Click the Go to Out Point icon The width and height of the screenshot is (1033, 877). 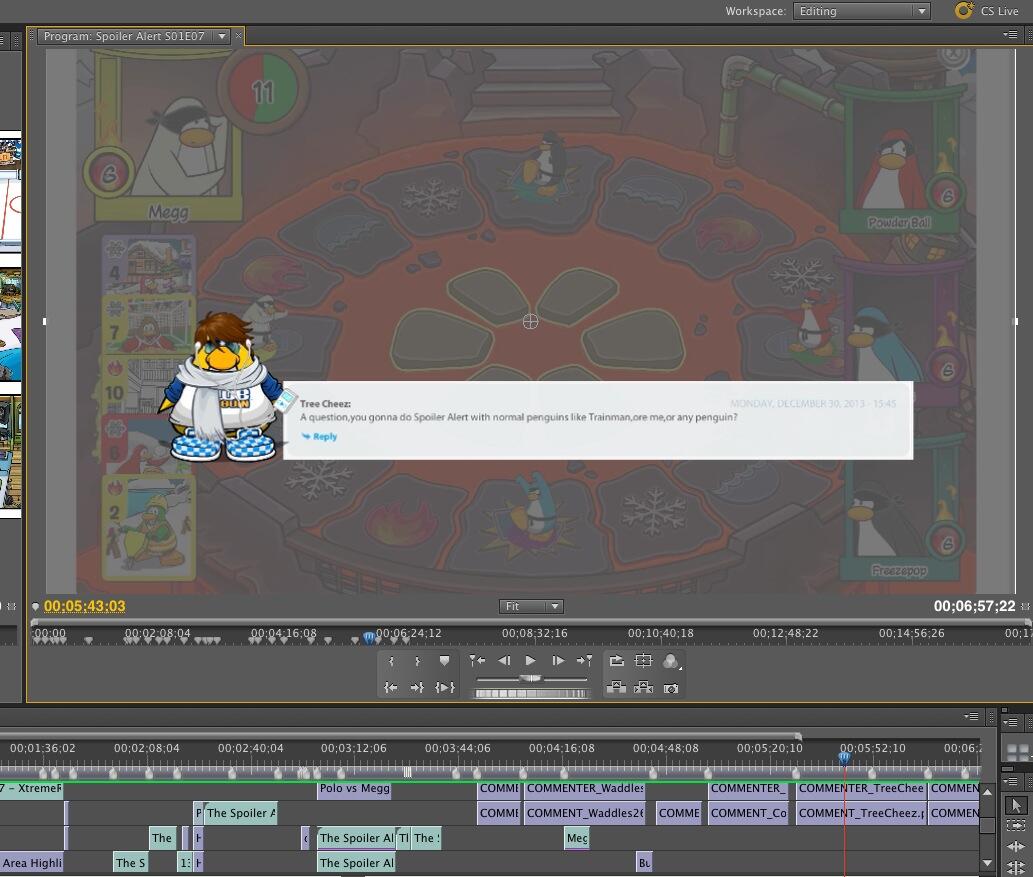point(417,688)
